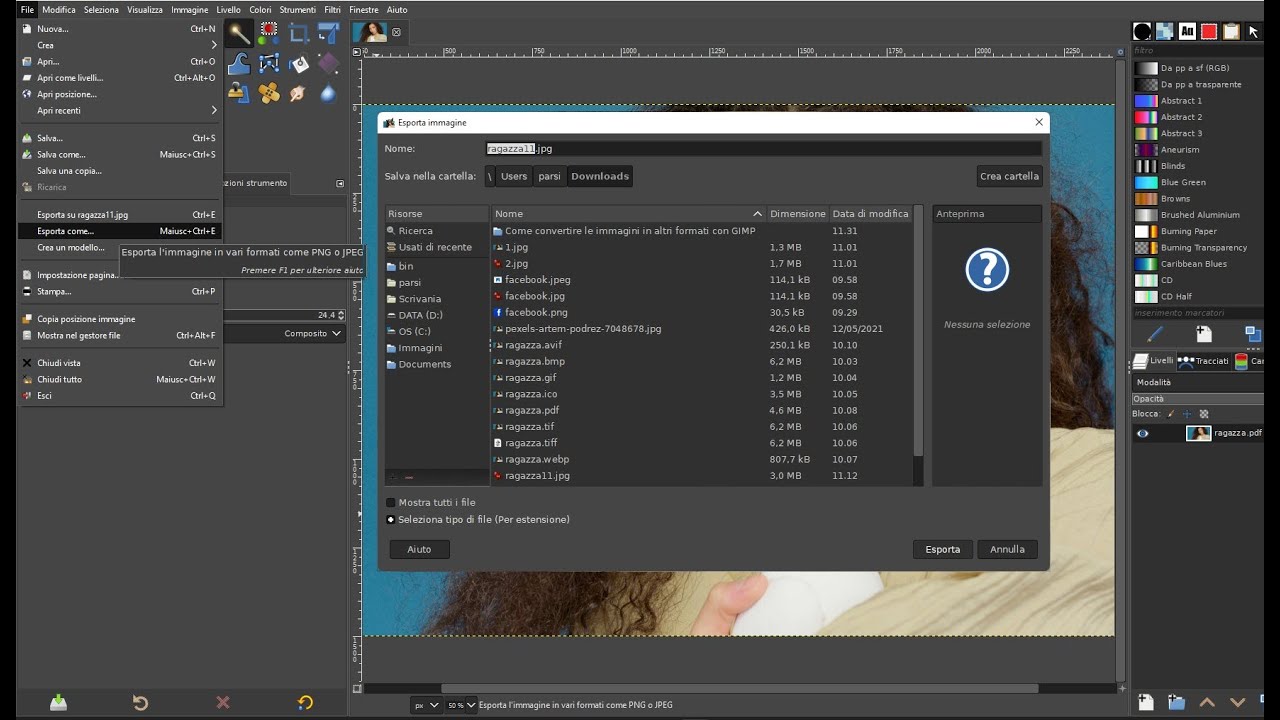
Task: Click the Users path button
Action: [x=514, y=176]
